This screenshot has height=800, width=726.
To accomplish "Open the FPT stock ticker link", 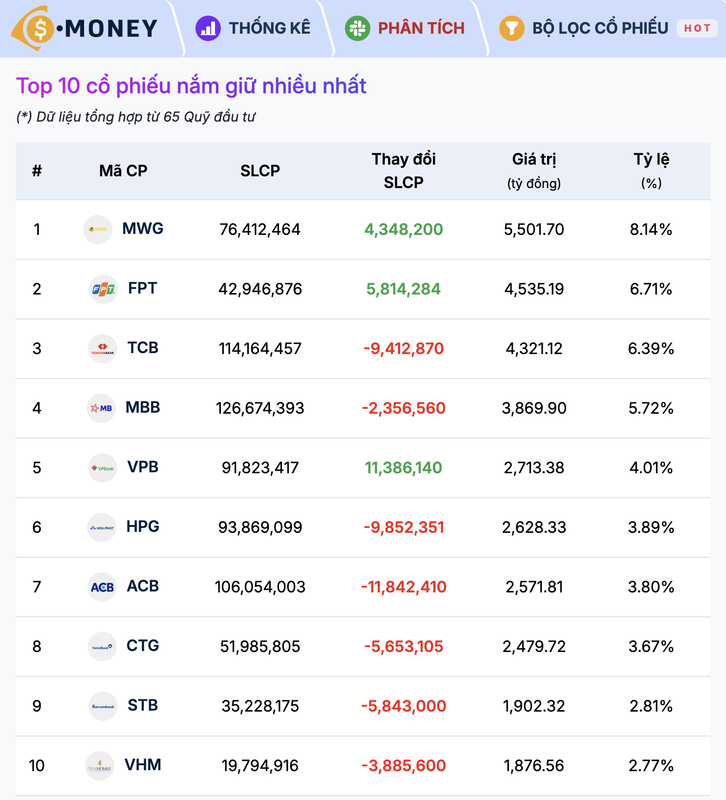I will pos(142,288).
